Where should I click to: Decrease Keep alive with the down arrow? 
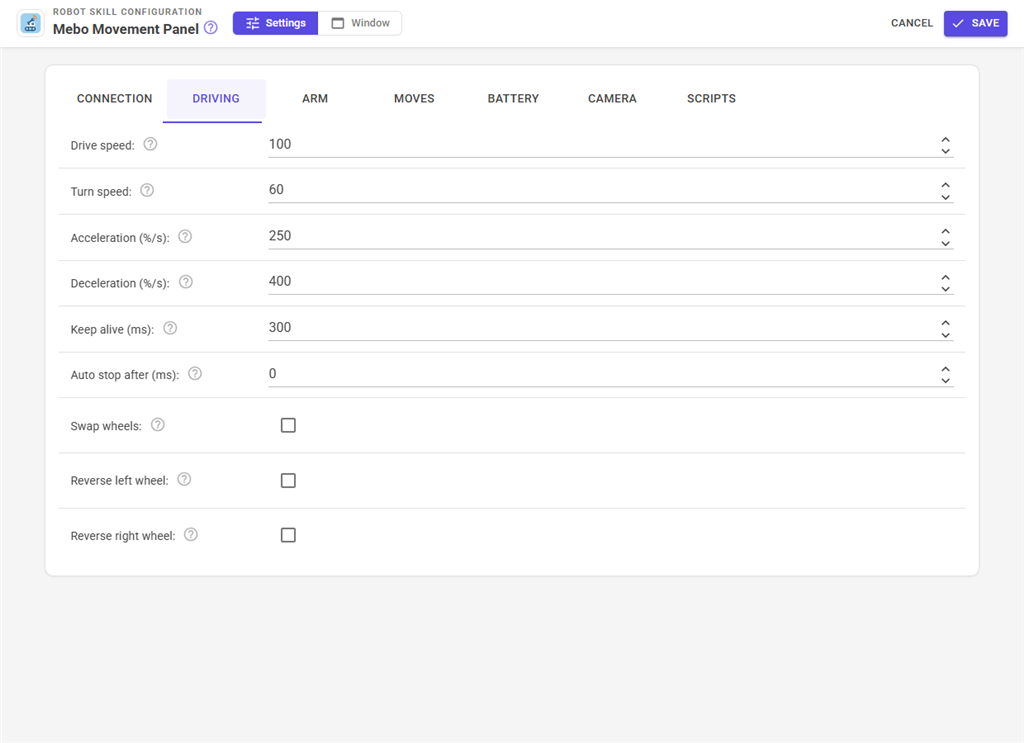pos(945,335)
